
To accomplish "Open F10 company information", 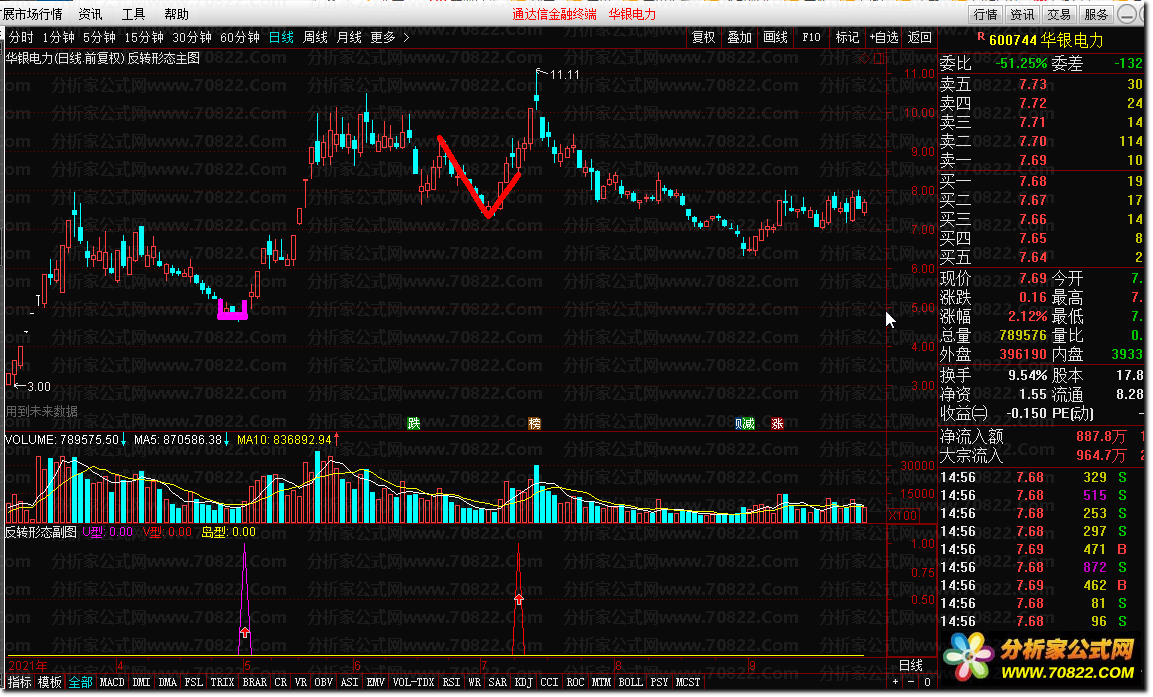I will (x=811, y=37).
